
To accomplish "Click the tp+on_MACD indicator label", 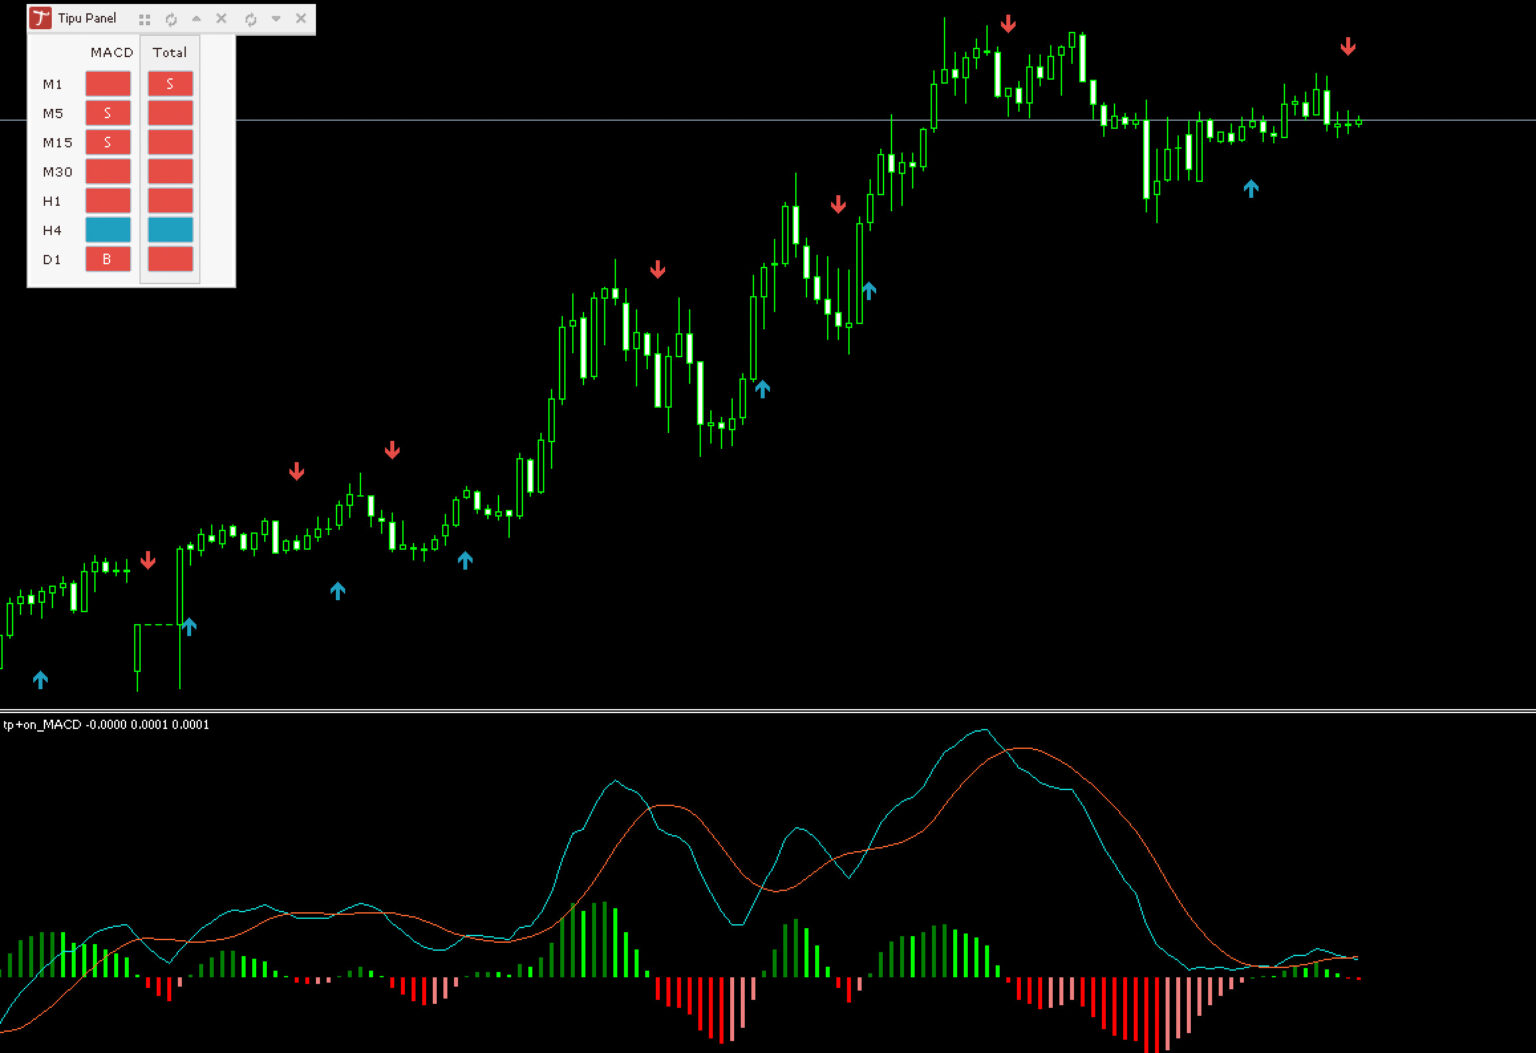I will pyautogui.click(x=106, y=725).
